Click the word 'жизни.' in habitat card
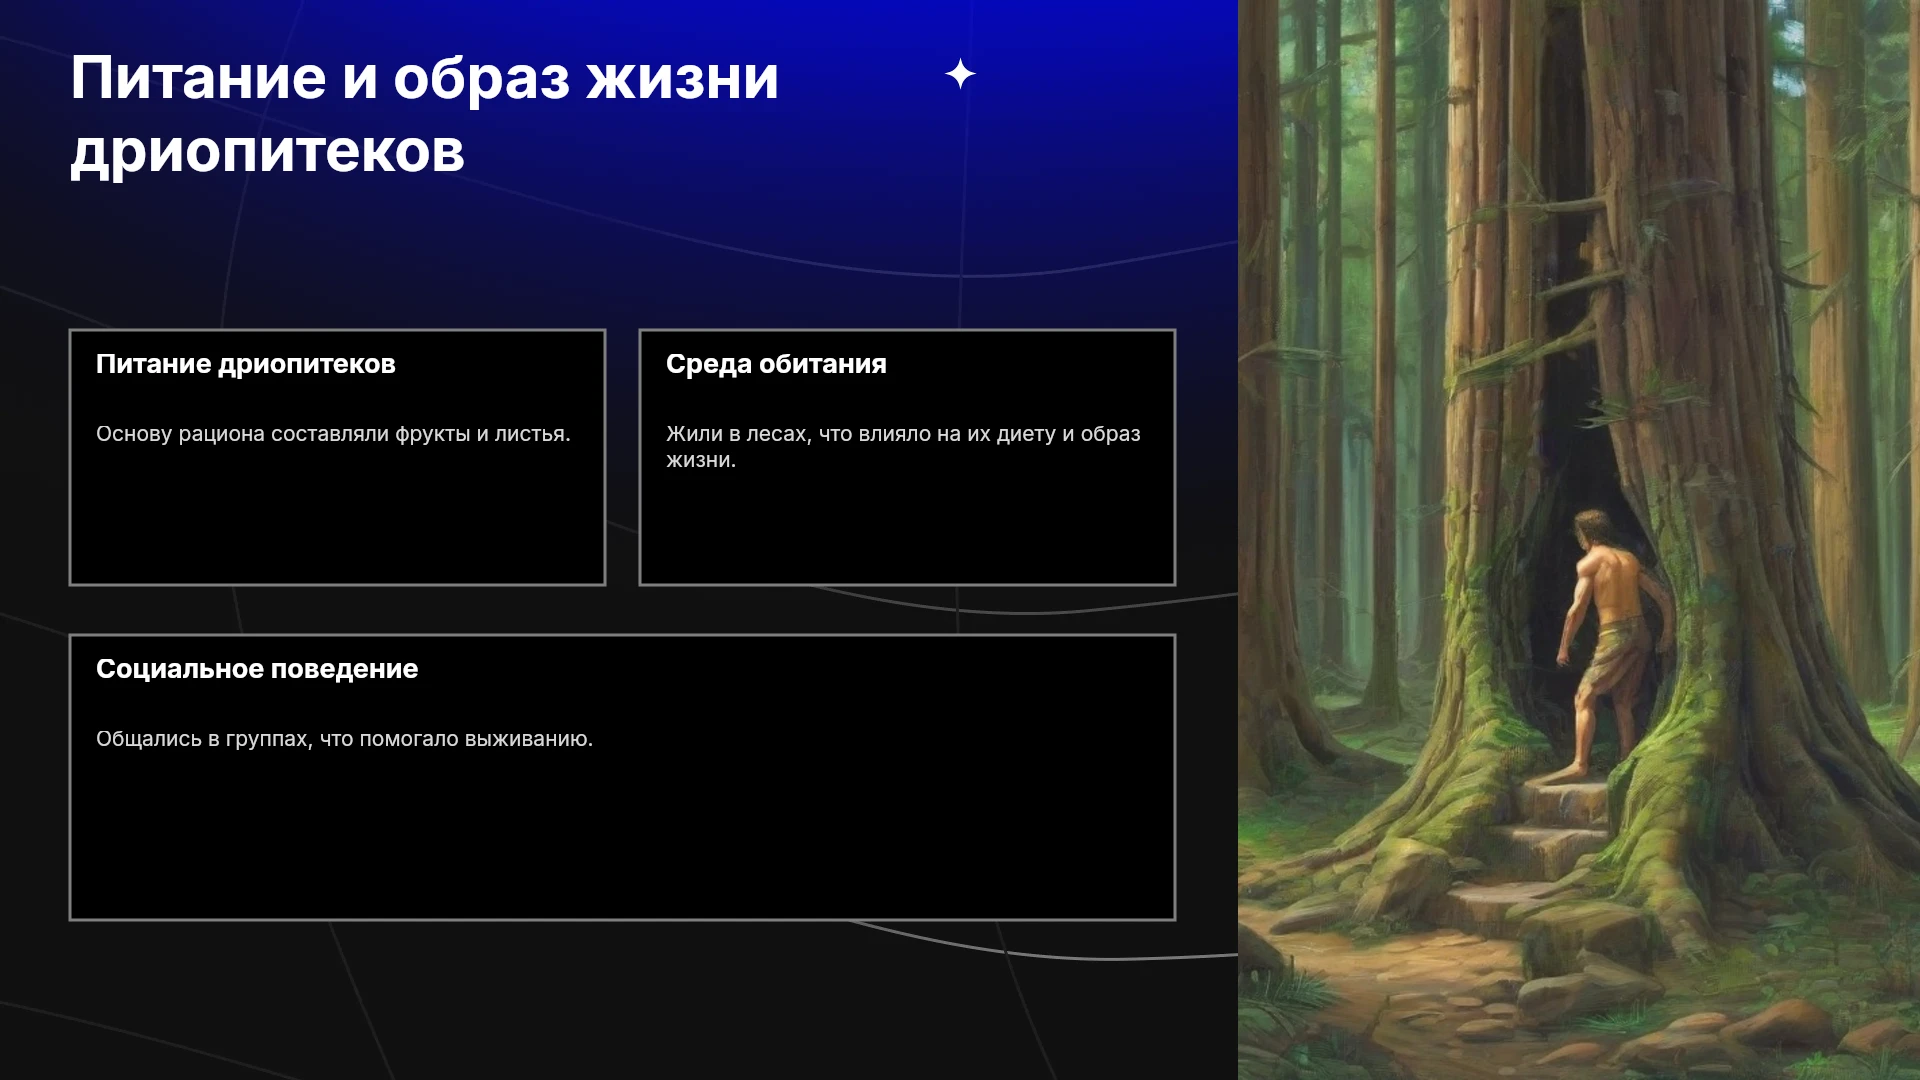The height and width of the screenshot is (1080, 1920). click(701, 460)
